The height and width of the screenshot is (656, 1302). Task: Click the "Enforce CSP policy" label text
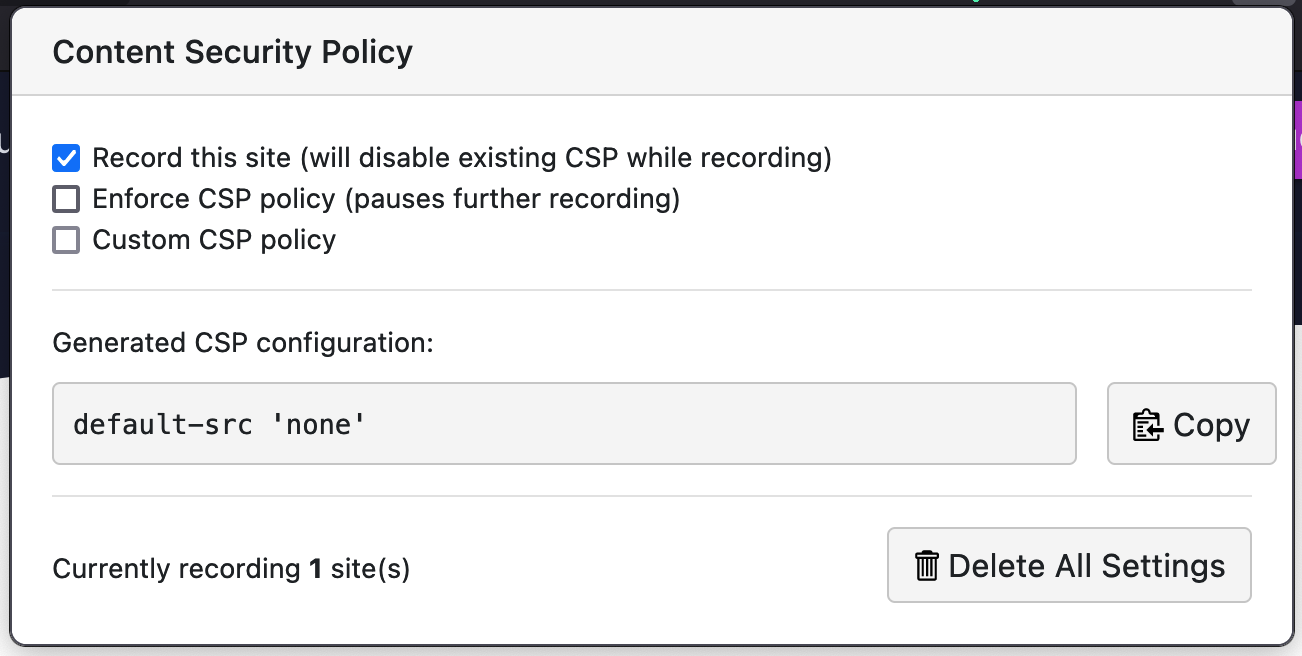pyautogui.click(x=213, y=199)
